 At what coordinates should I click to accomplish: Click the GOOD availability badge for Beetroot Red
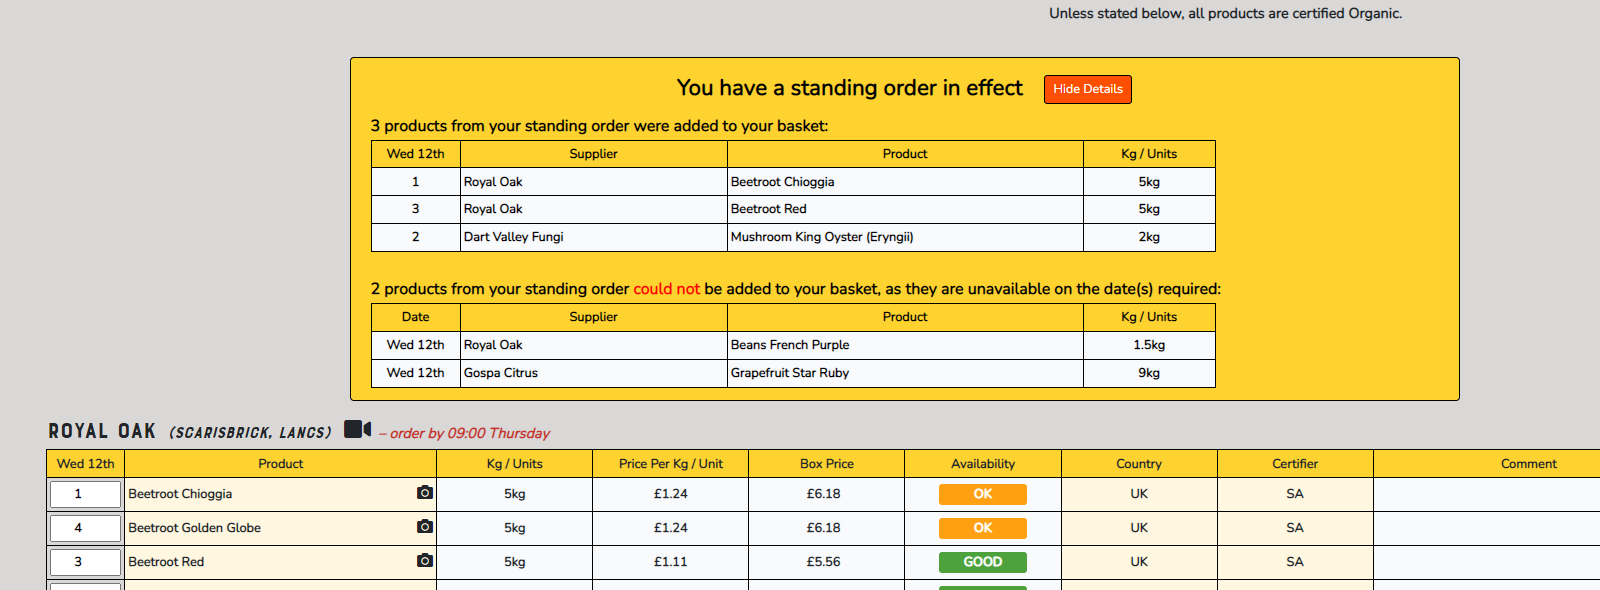click(x=982, y=562)
